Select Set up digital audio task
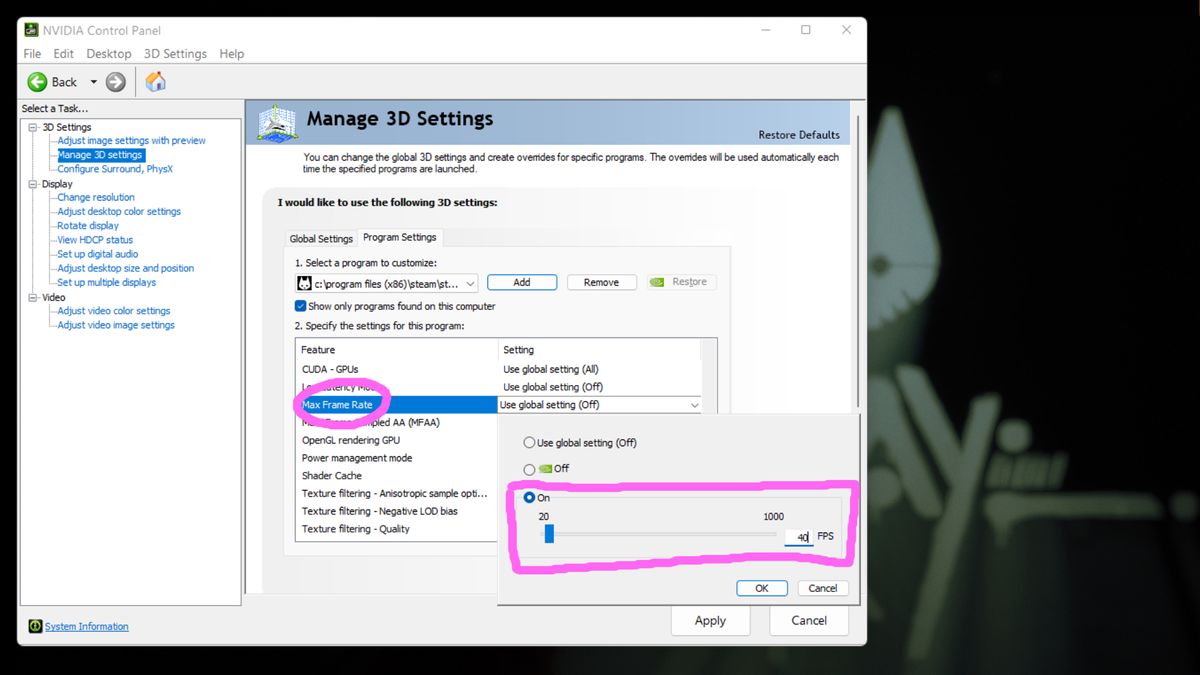 (98, 254)
